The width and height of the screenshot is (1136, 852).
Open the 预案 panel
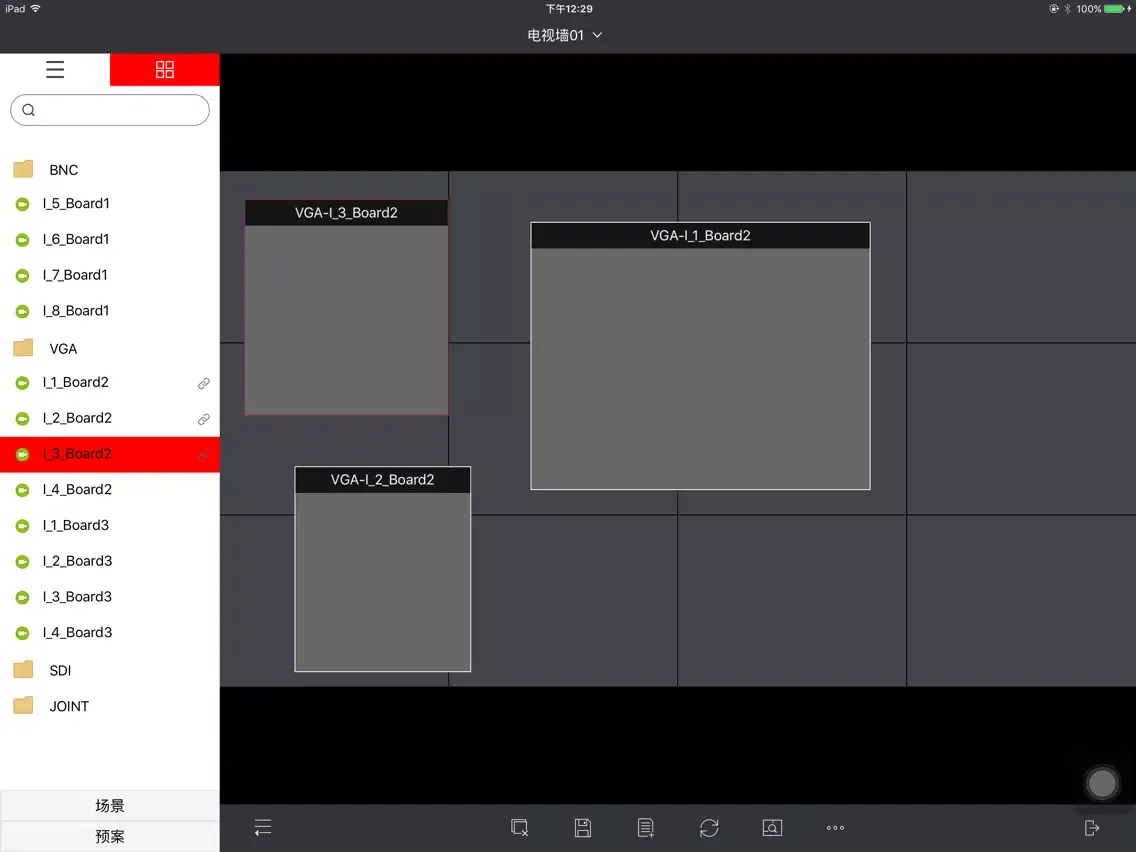click(110, 837)
